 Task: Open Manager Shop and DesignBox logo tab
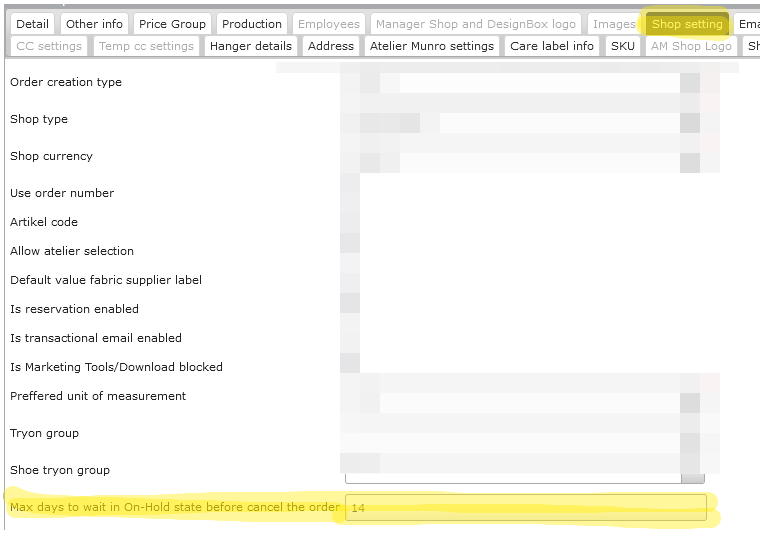tap(475, 24)
